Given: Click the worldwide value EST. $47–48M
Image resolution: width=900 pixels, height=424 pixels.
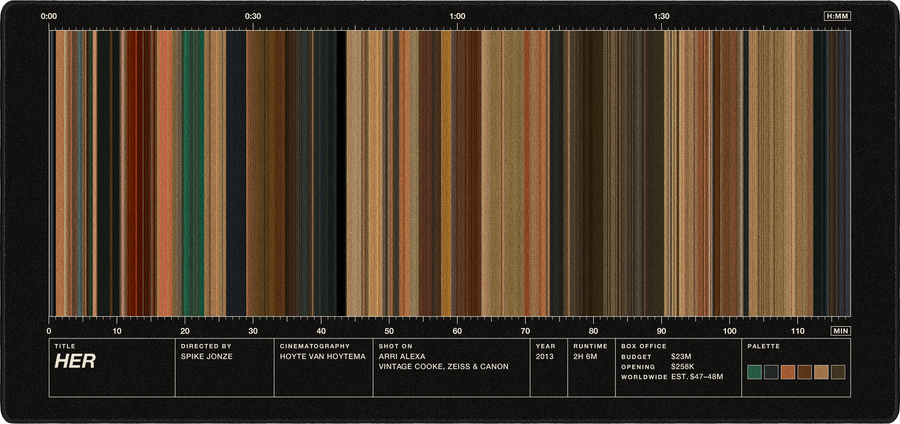Looking at the screenshot, I should (x=697, y=377).
